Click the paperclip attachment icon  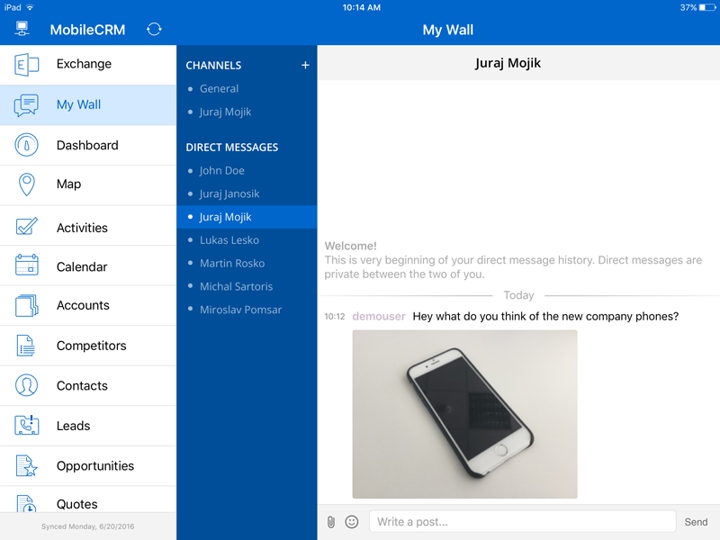pos(331,522)
